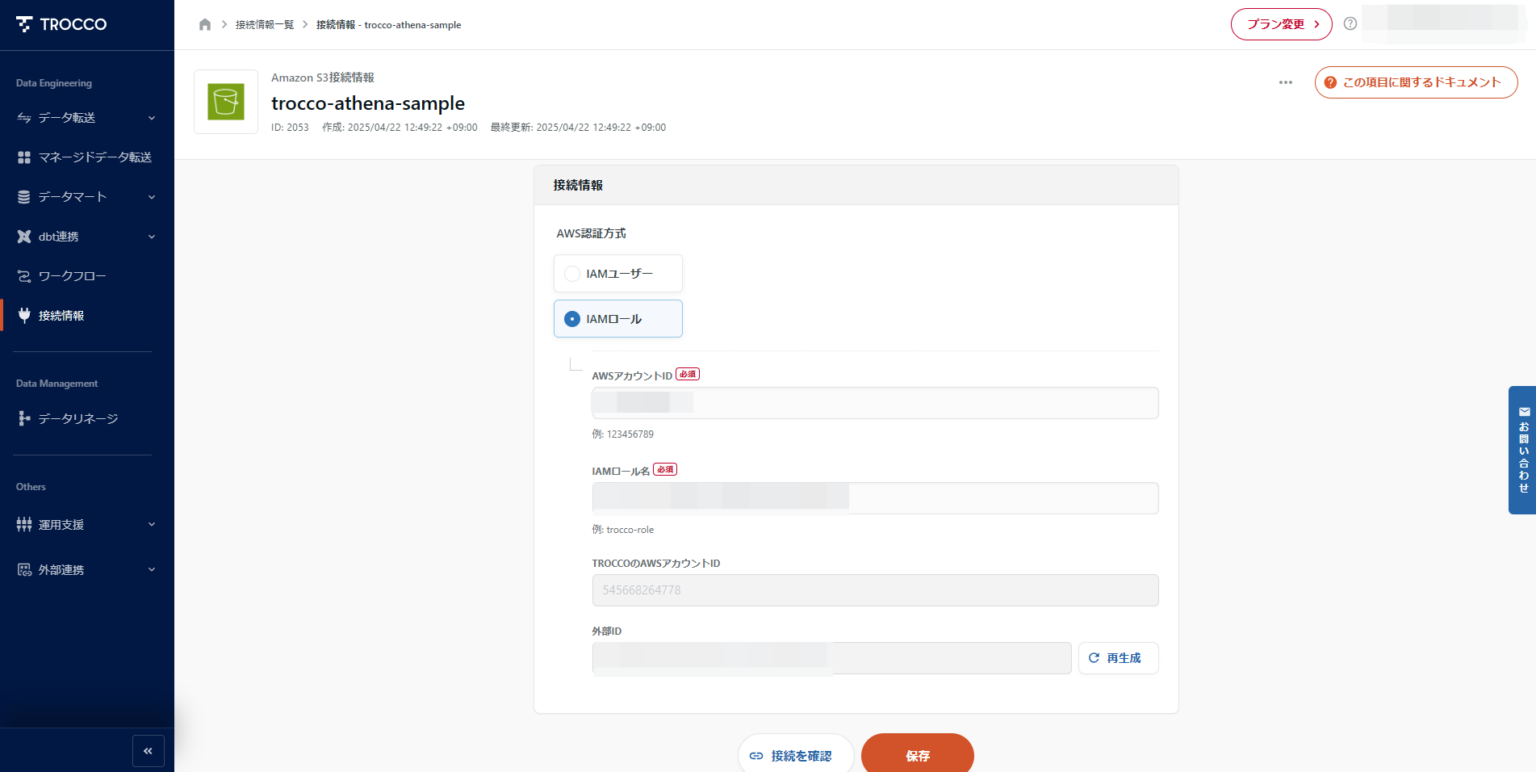Open この項目に関するドキュメント

[x=1415, y=82]
